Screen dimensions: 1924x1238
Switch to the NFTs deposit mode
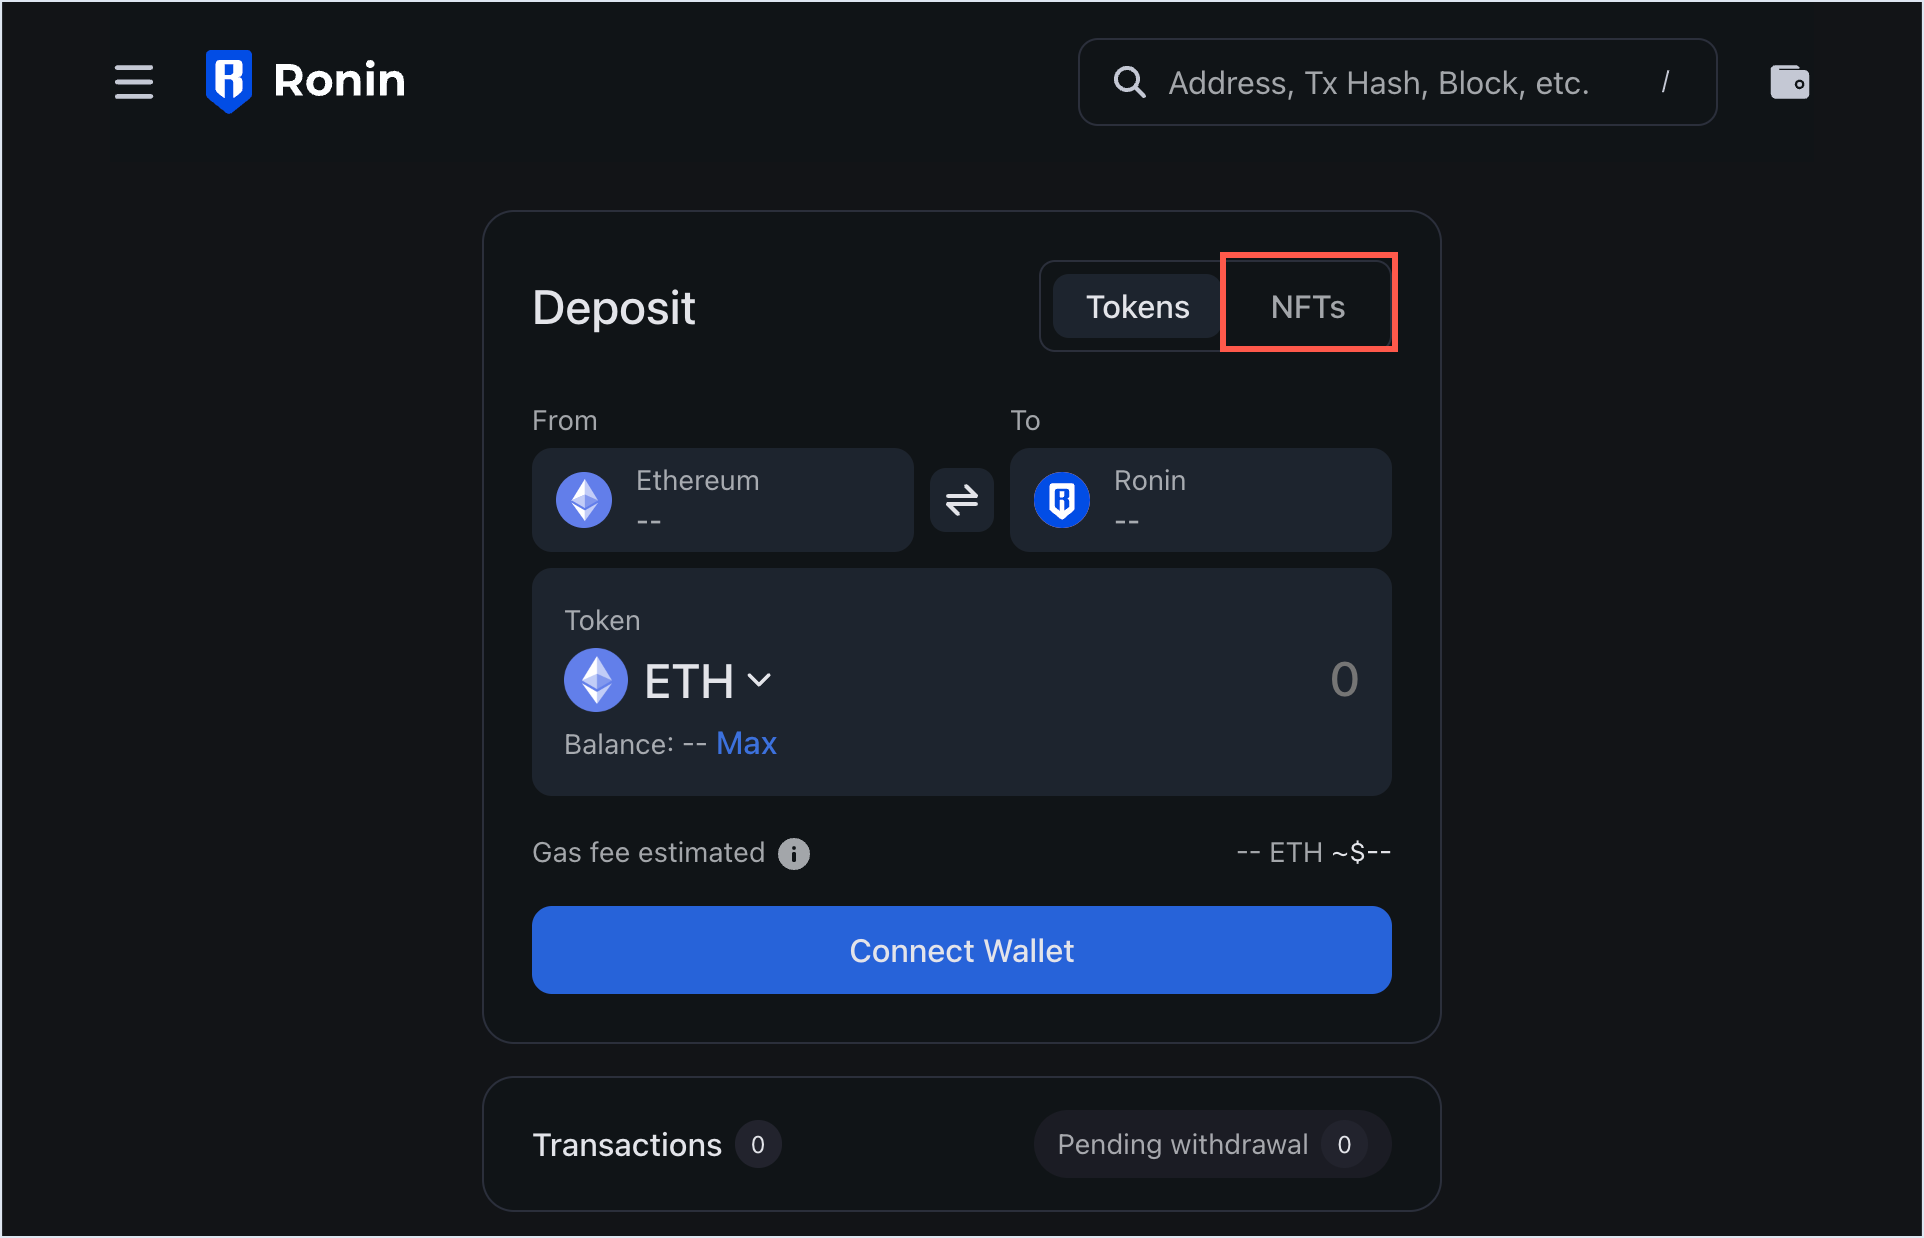pos(1308,305)
